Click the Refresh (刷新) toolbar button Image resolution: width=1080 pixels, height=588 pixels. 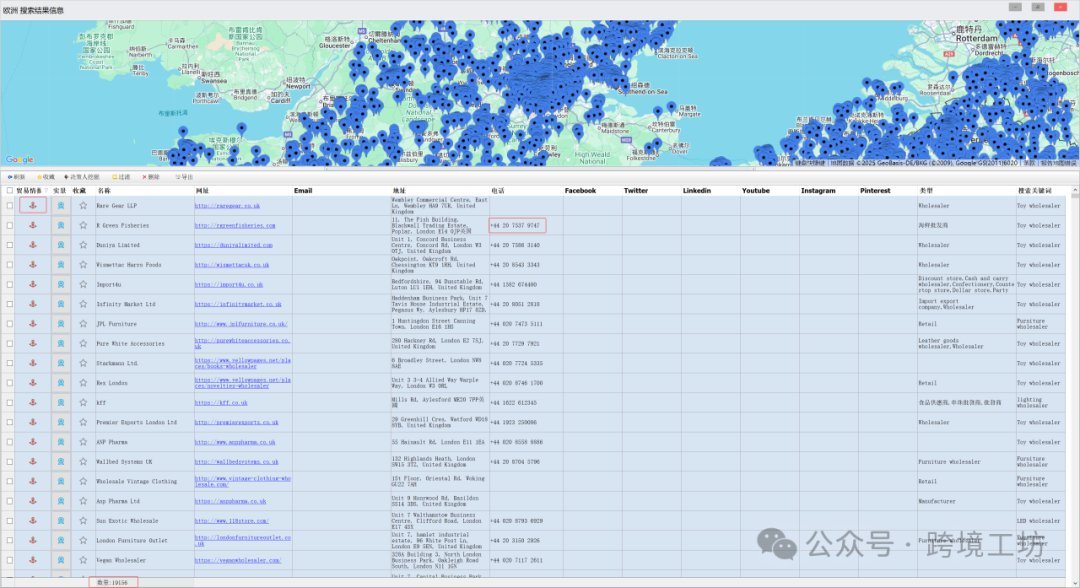point(16,176)
